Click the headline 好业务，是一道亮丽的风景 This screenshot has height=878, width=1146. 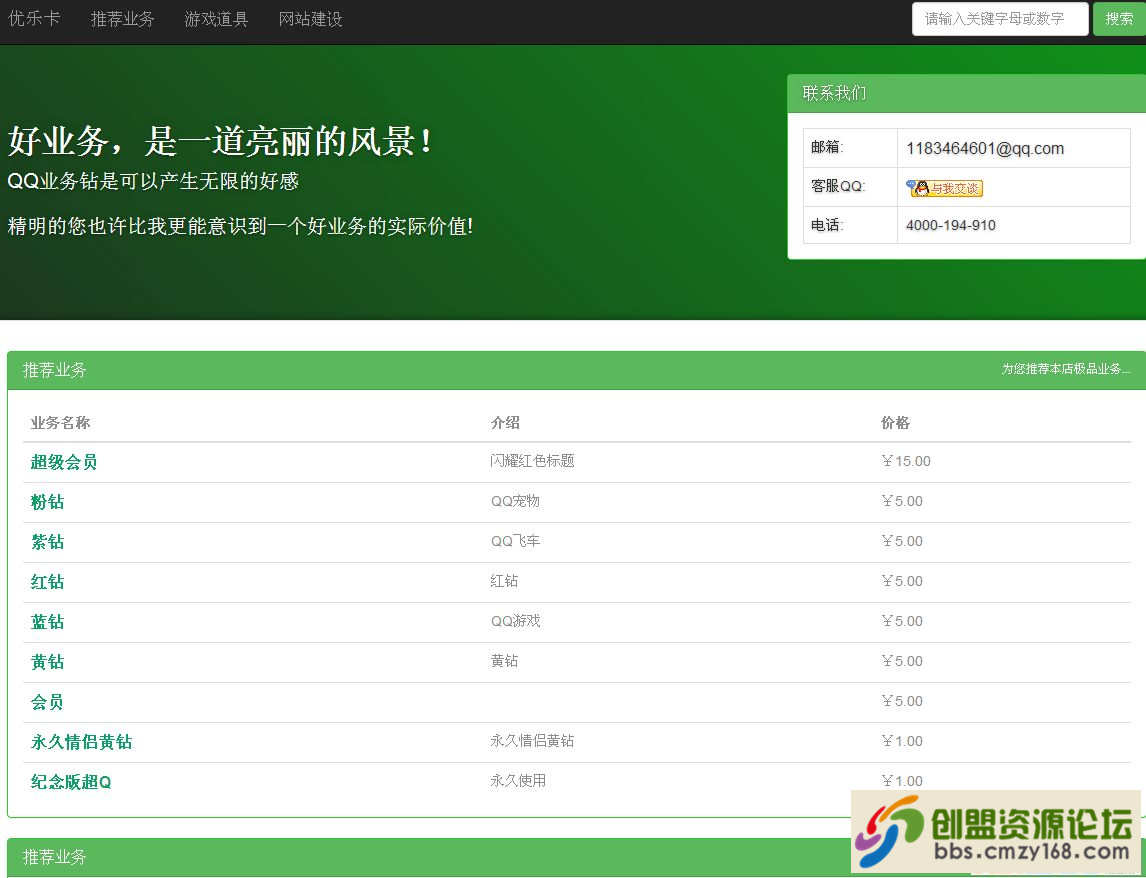pyautogui.click(x=219, y=140)
